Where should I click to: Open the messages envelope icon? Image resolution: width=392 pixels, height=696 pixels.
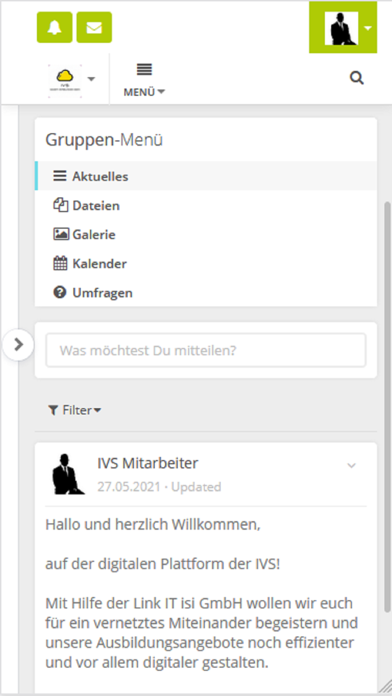click(94, 28)
